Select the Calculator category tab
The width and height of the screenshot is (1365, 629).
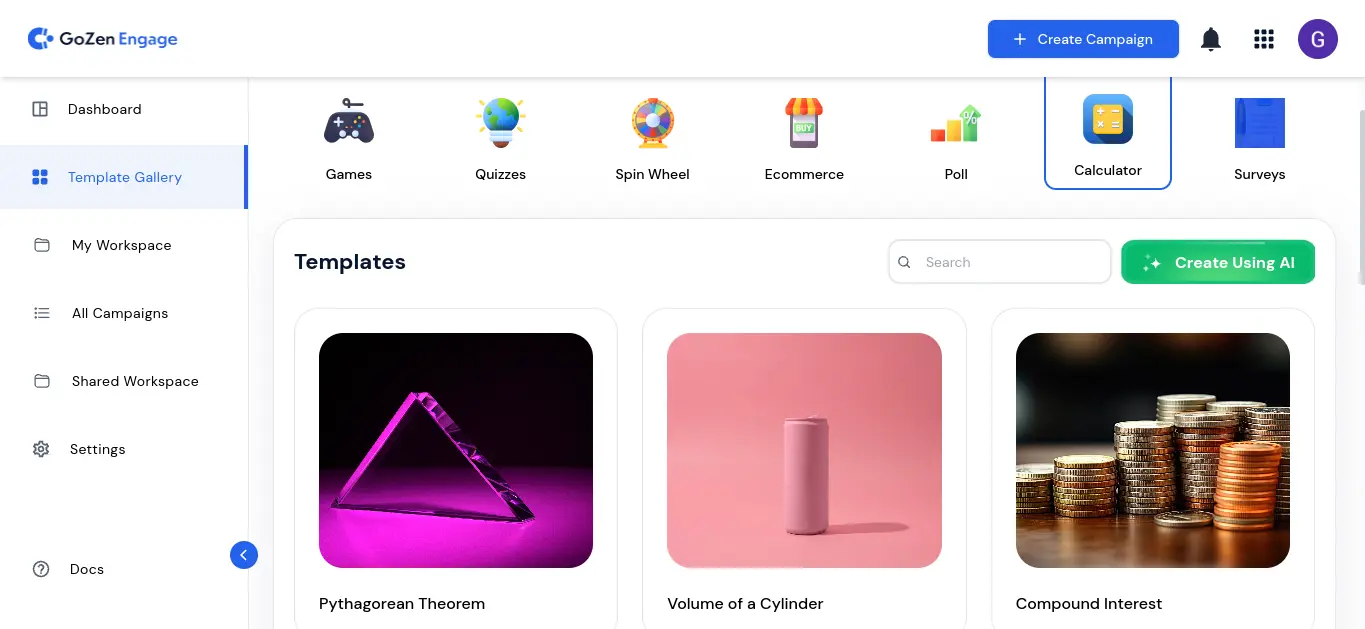(1108, 132)
